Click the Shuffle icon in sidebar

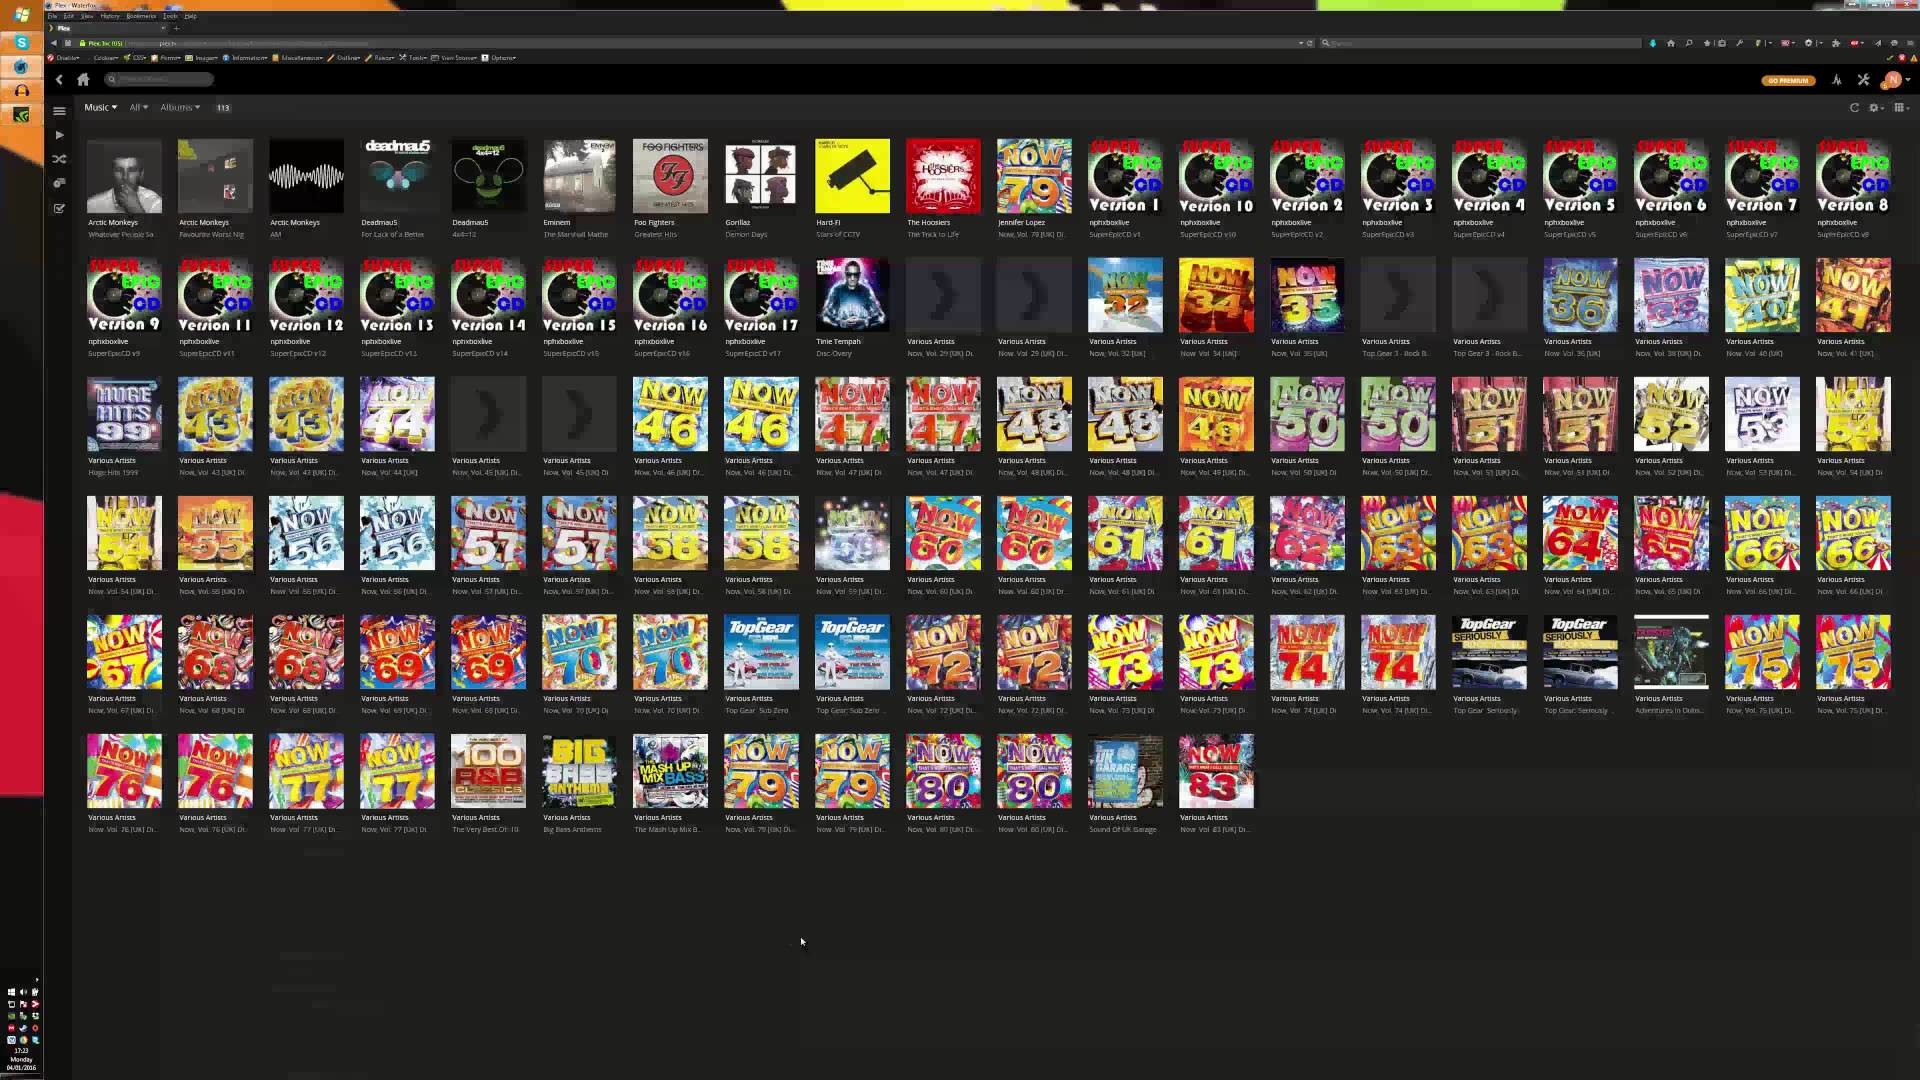pyautogui.click(x=59, y=159)
